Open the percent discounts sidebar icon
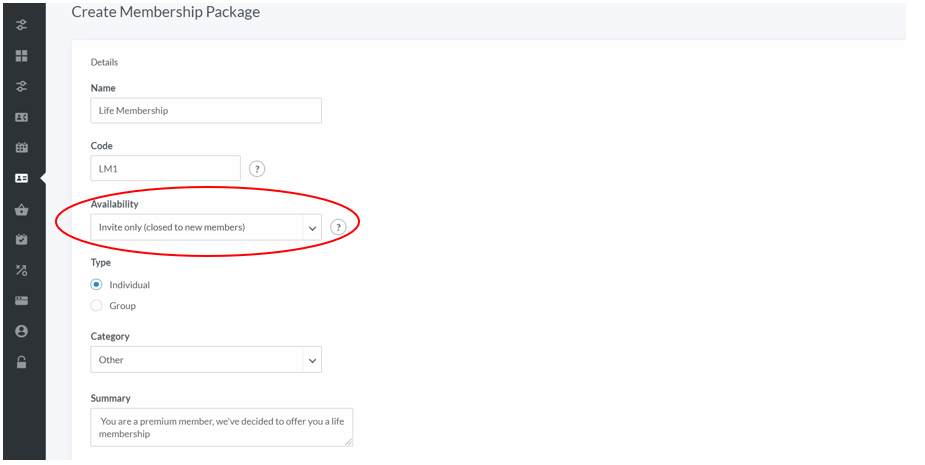The width and height of the screenshot is (925, 465). pos(21,270)
